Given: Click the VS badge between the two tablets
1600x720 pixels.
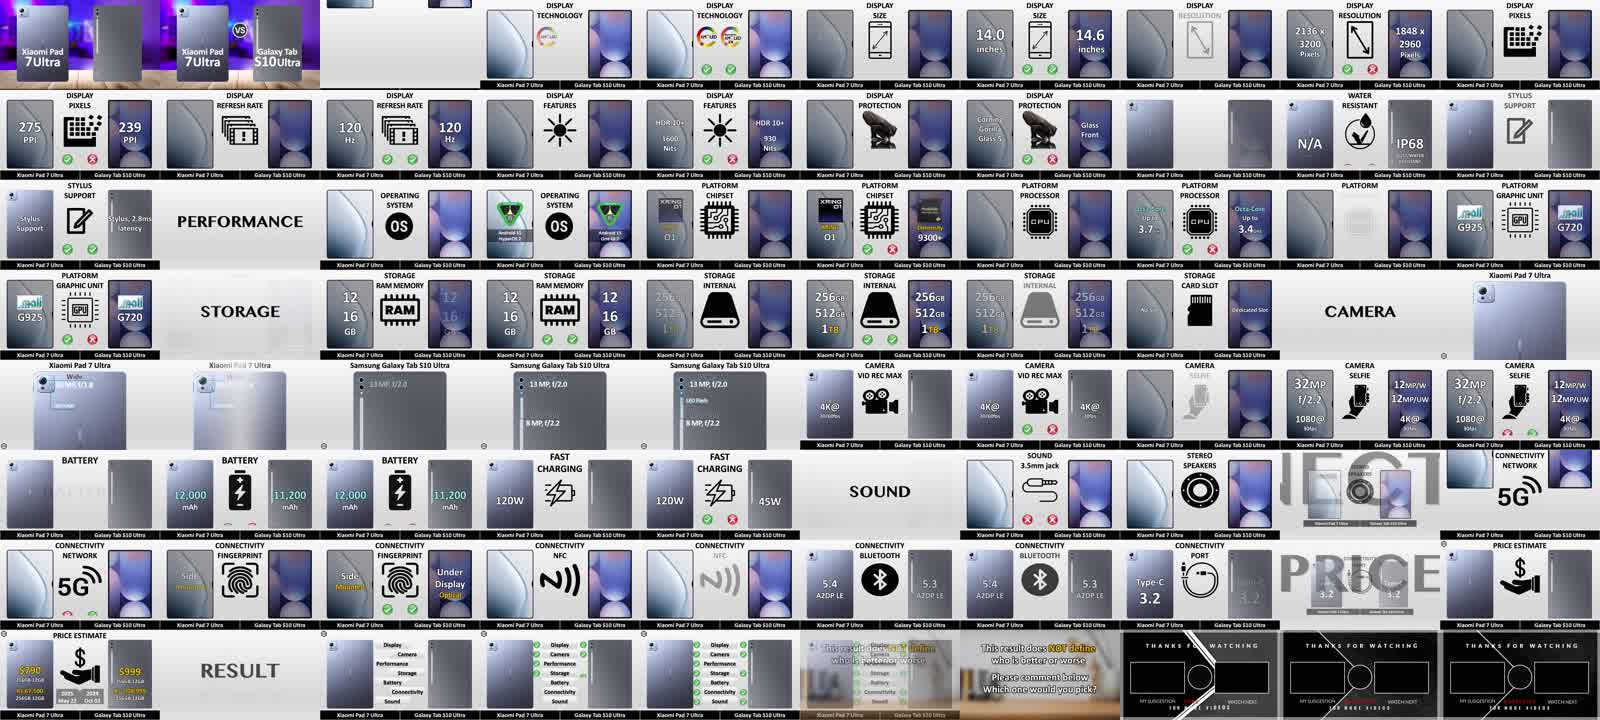Looking at the screenshot, I should point(239,30).
